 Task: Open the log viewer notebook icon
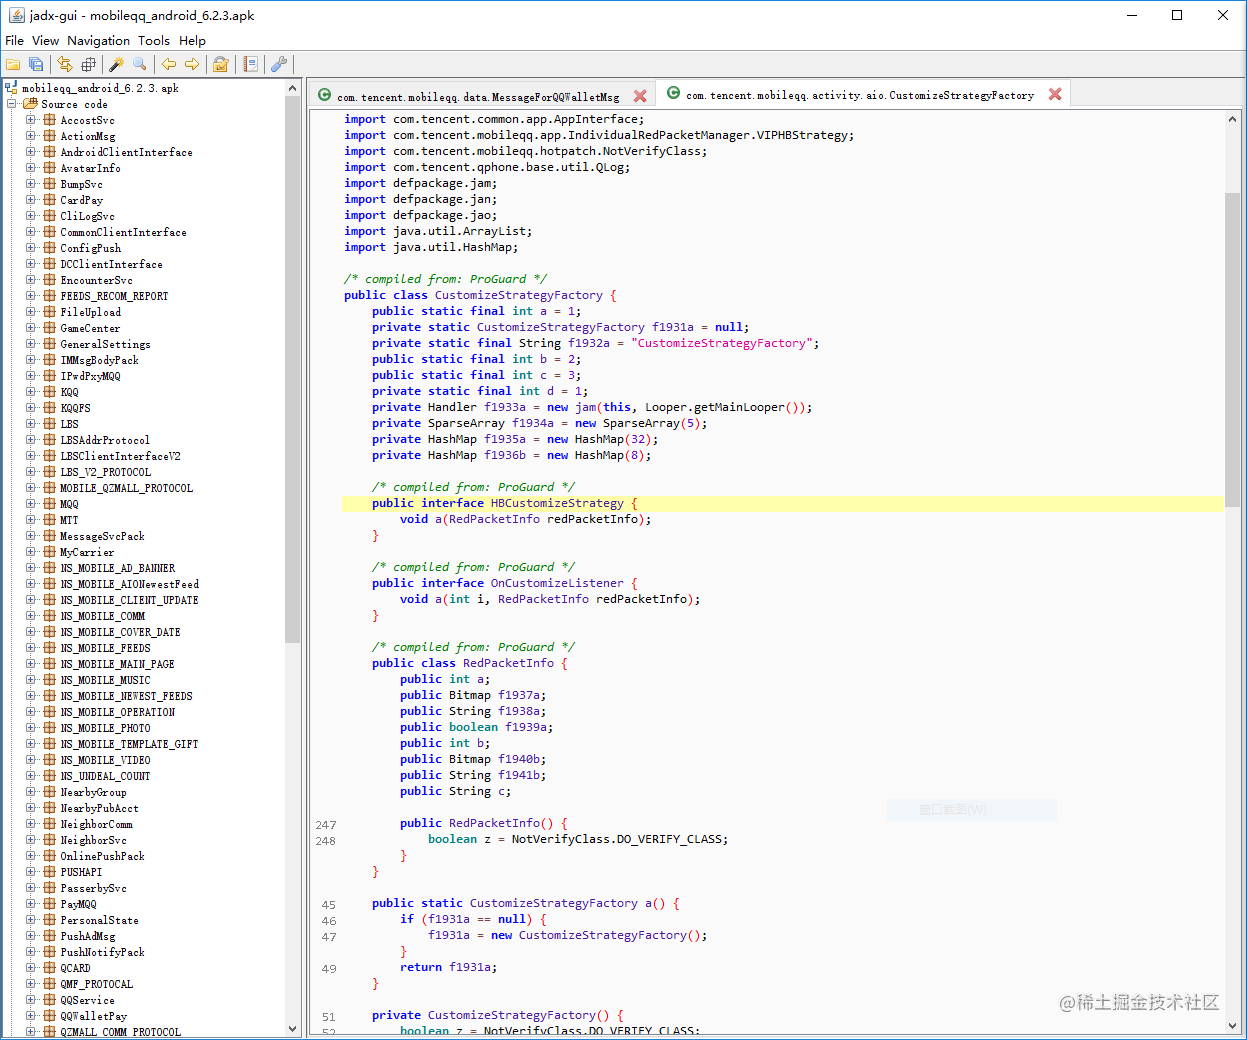[250, 64]
